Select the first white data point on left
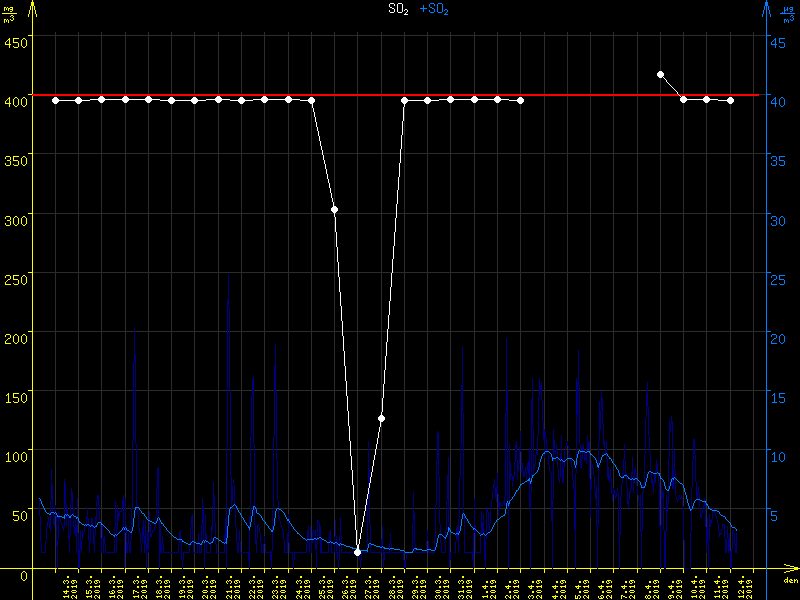The image size is (800, 600). click(x=55, y=100)
